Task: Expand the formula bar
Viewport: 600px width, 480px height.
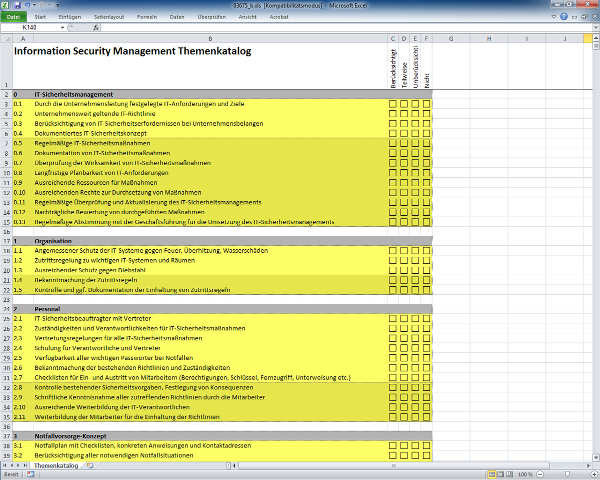Action: [593, 28]
